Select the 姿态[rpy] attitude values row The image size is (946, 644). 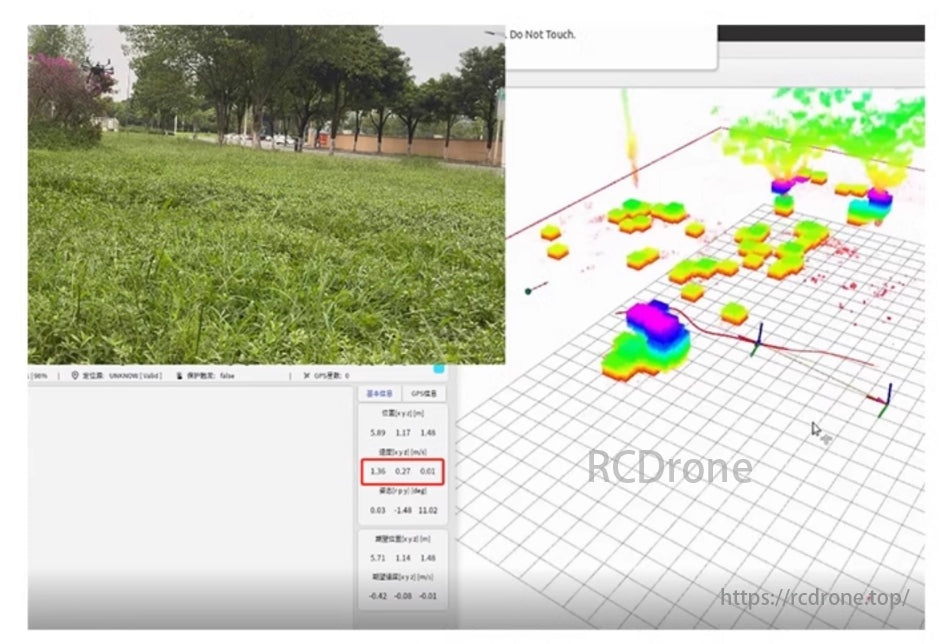[x=405, y=510]
